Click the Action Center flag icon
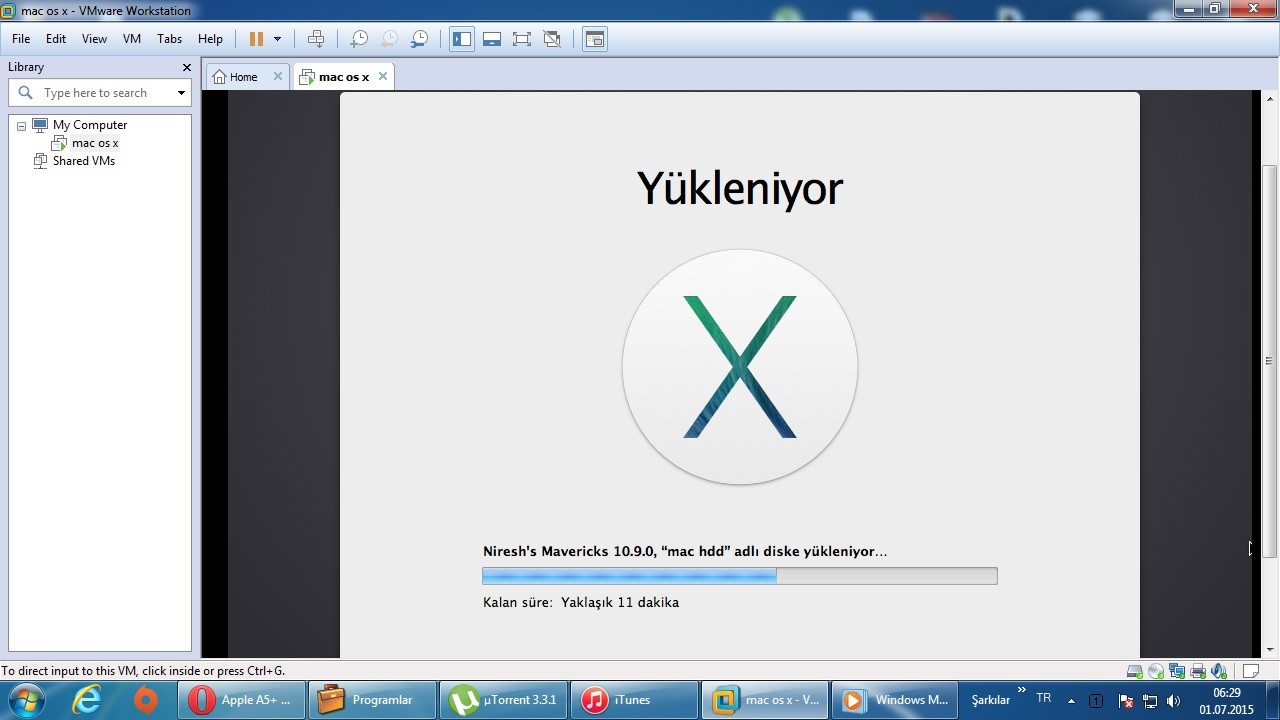The image size is (1280, 720). pos(1125,701)
